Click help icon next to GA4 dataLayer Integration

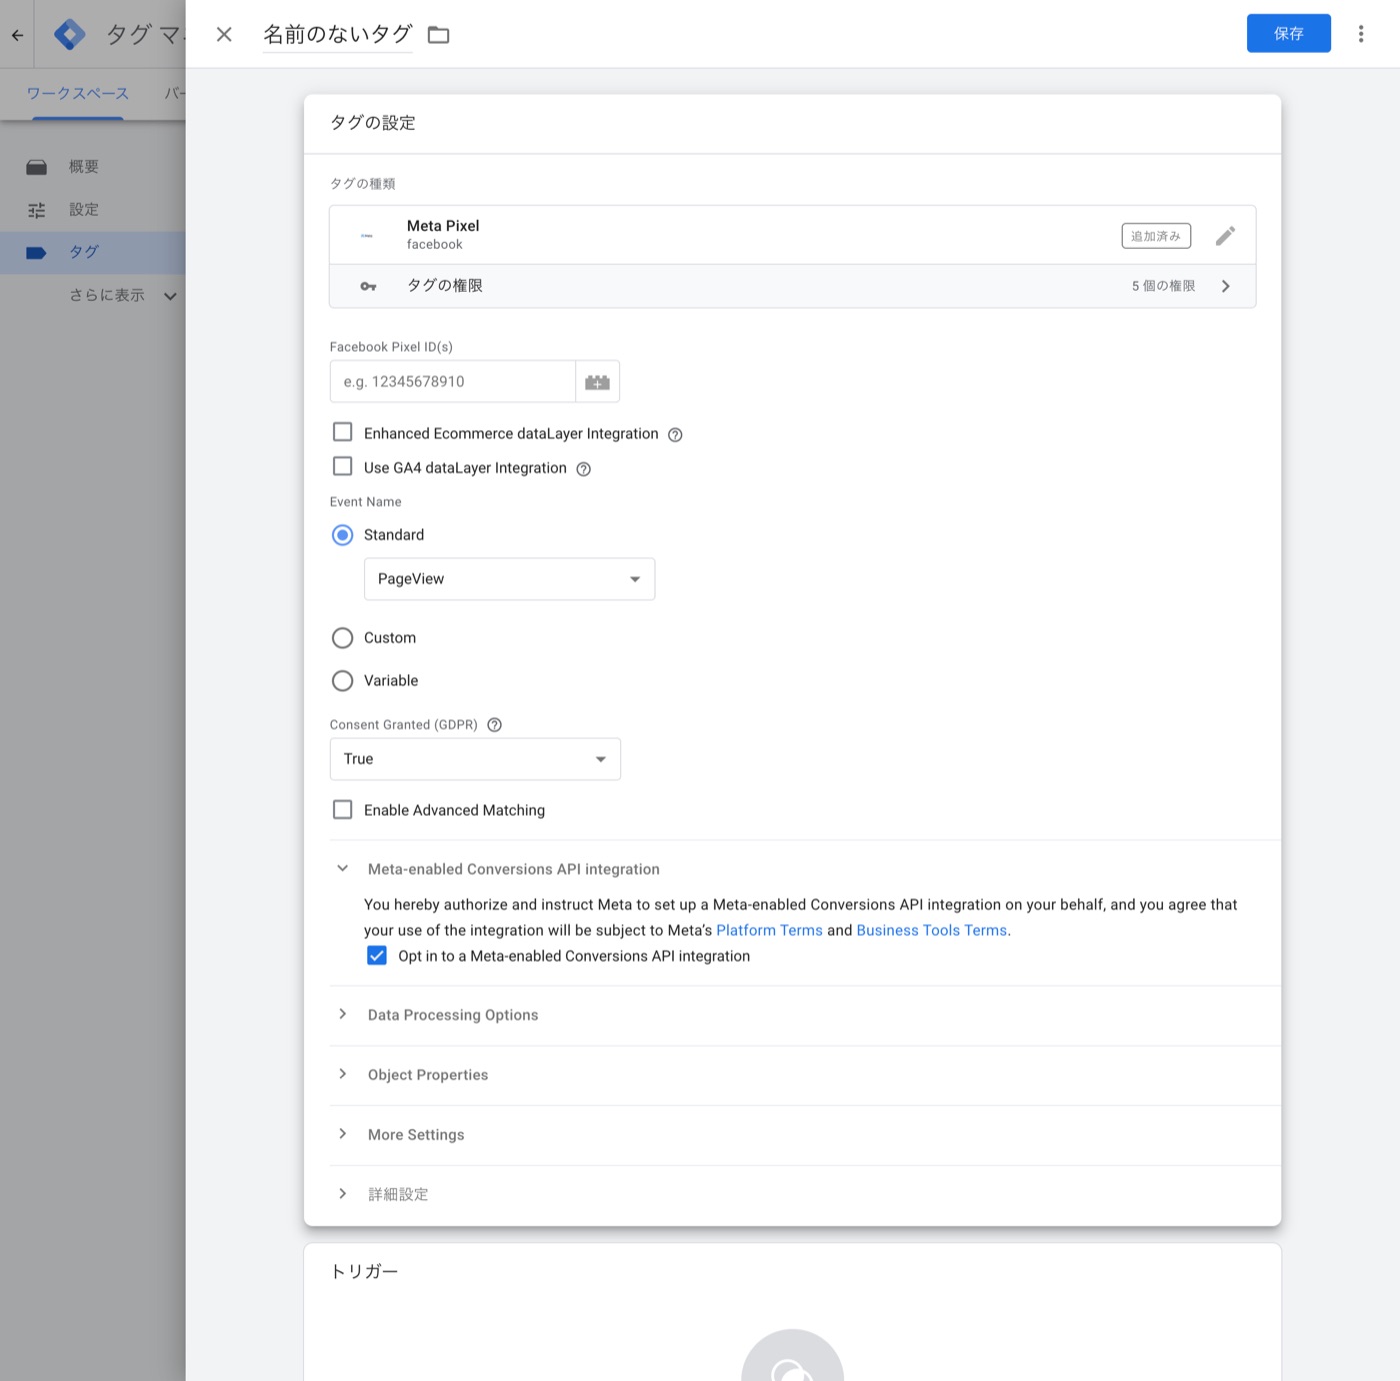coord(584,469)
